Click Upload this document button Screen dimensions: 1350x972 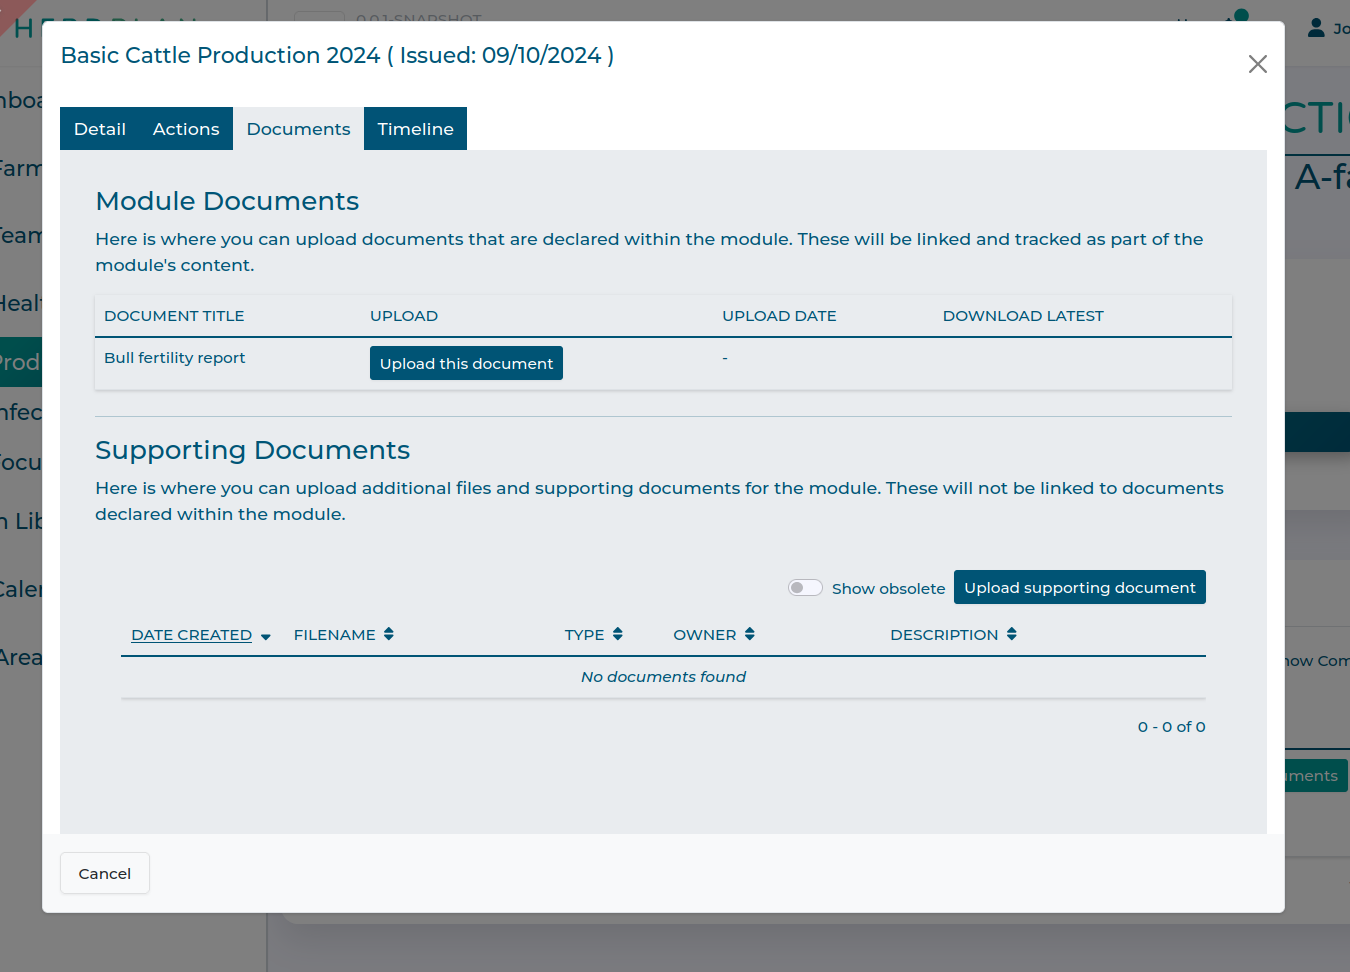(466, 363)
